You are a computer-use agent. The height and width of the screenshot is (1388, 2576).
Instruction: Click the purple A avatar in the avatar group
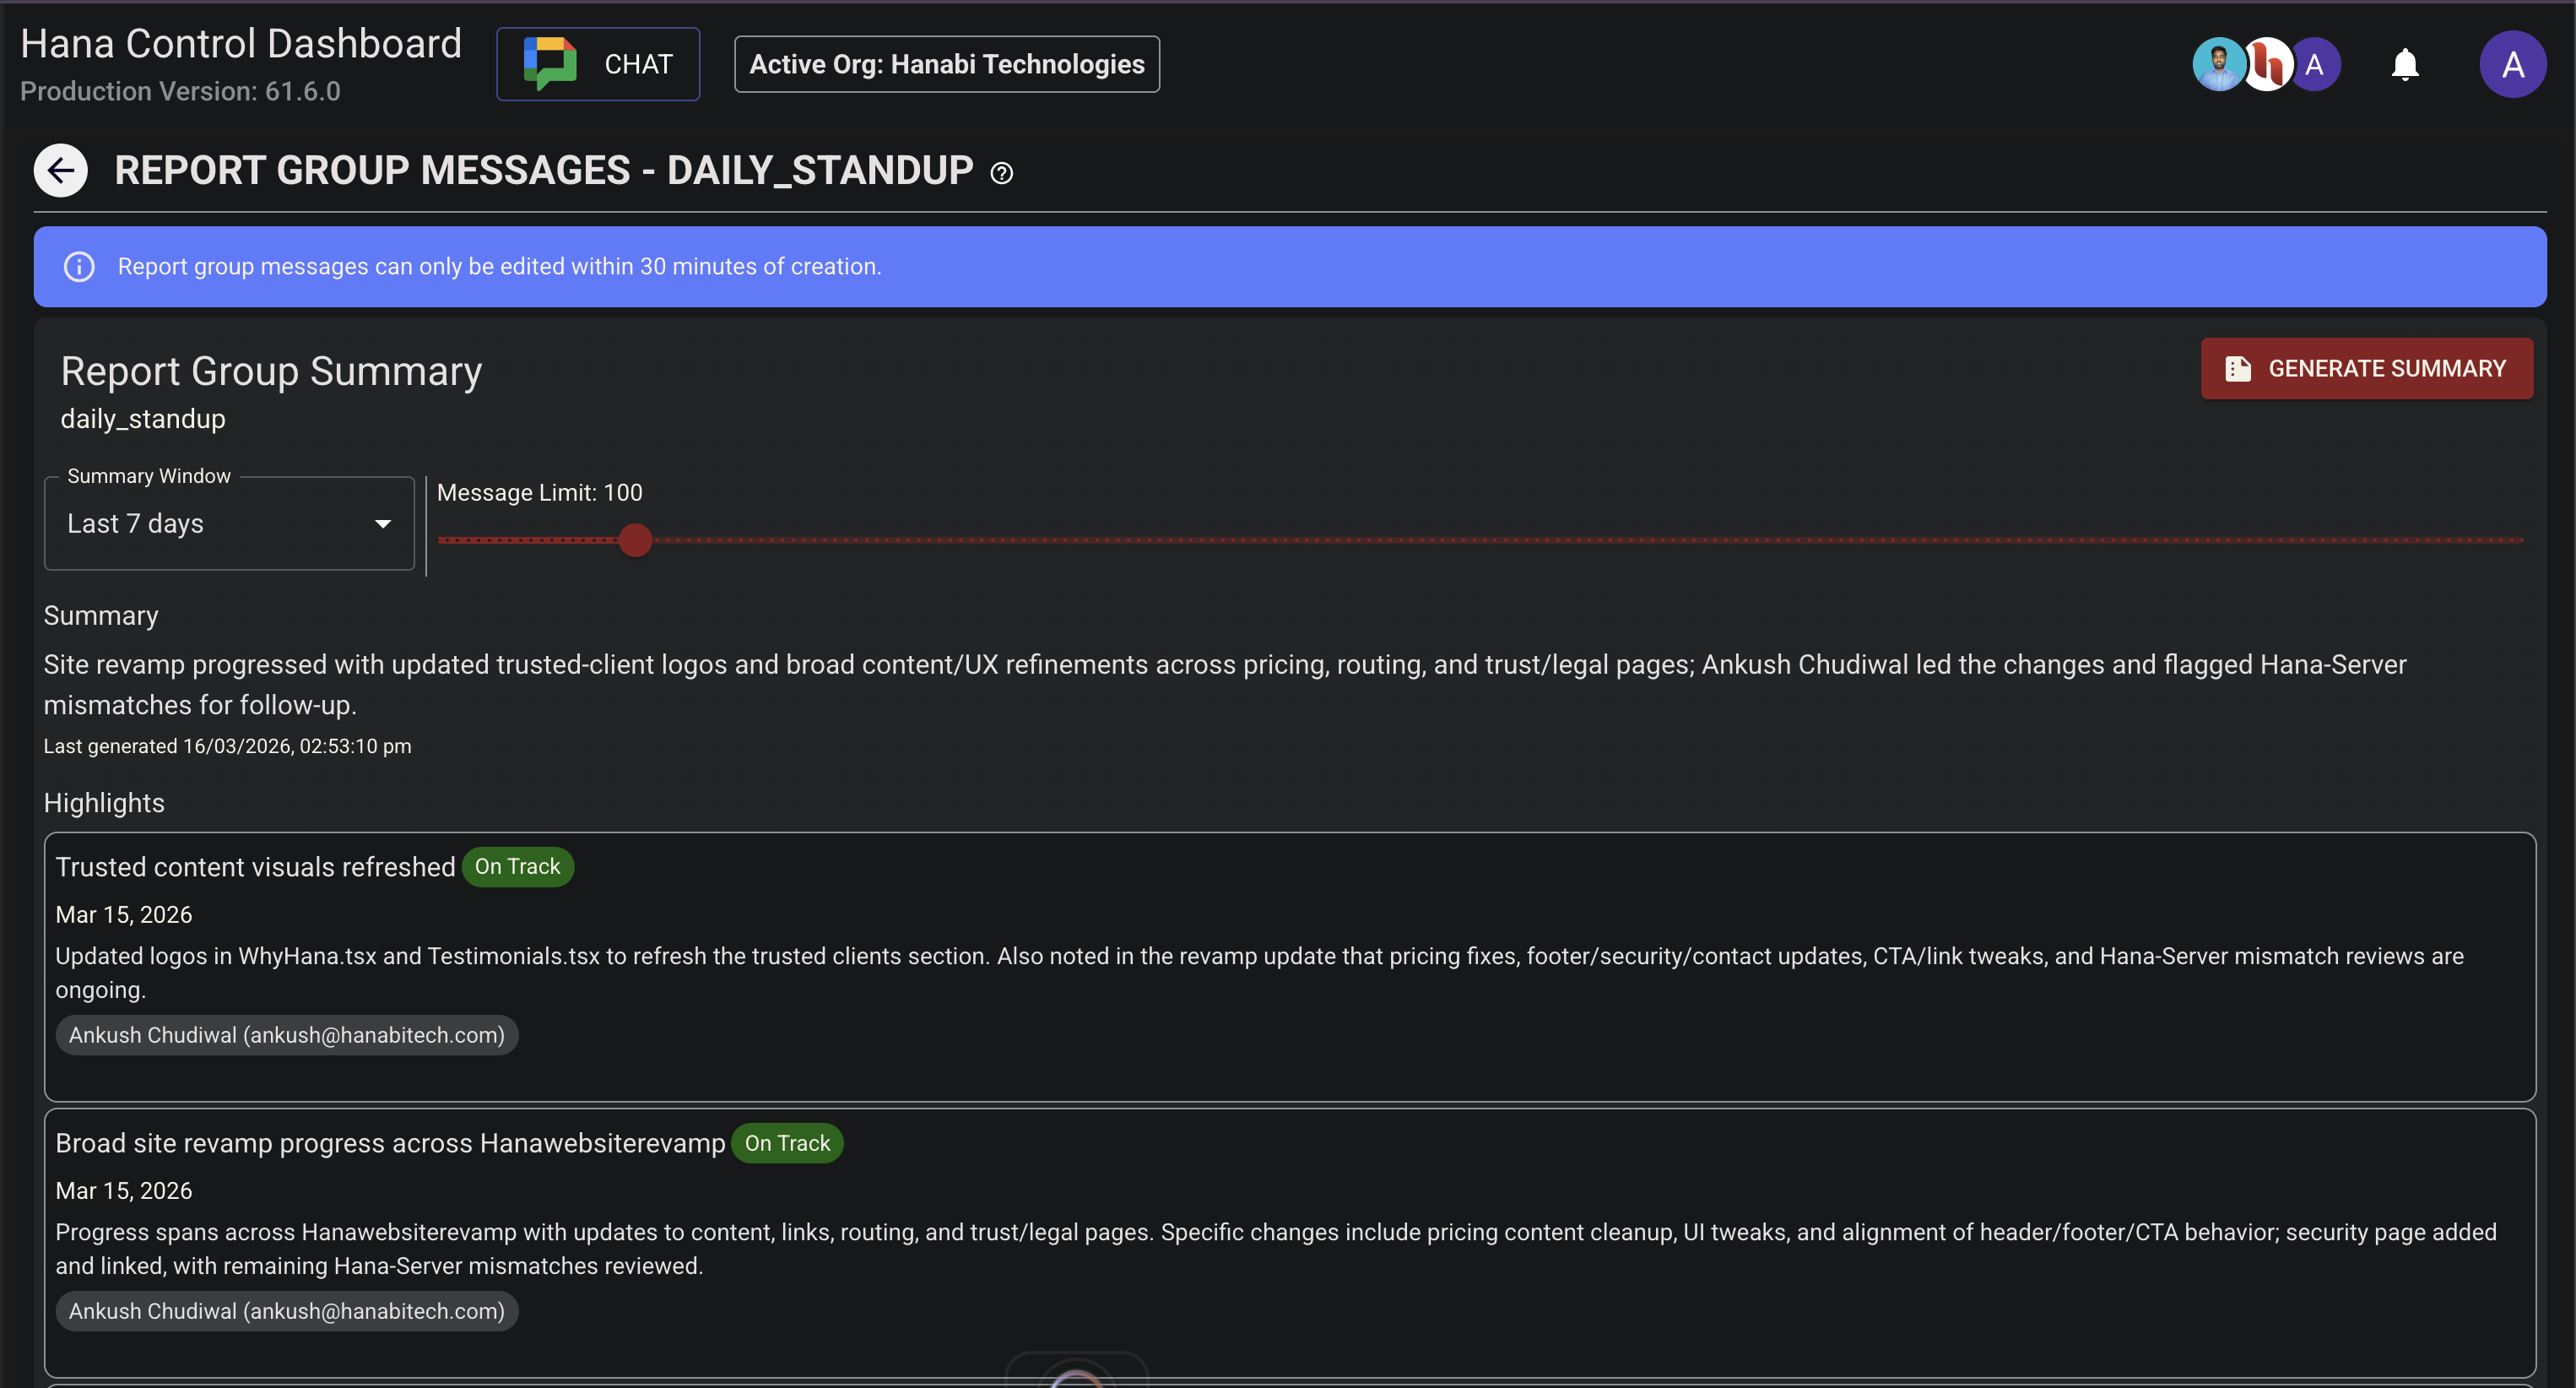click(2318, 63)
